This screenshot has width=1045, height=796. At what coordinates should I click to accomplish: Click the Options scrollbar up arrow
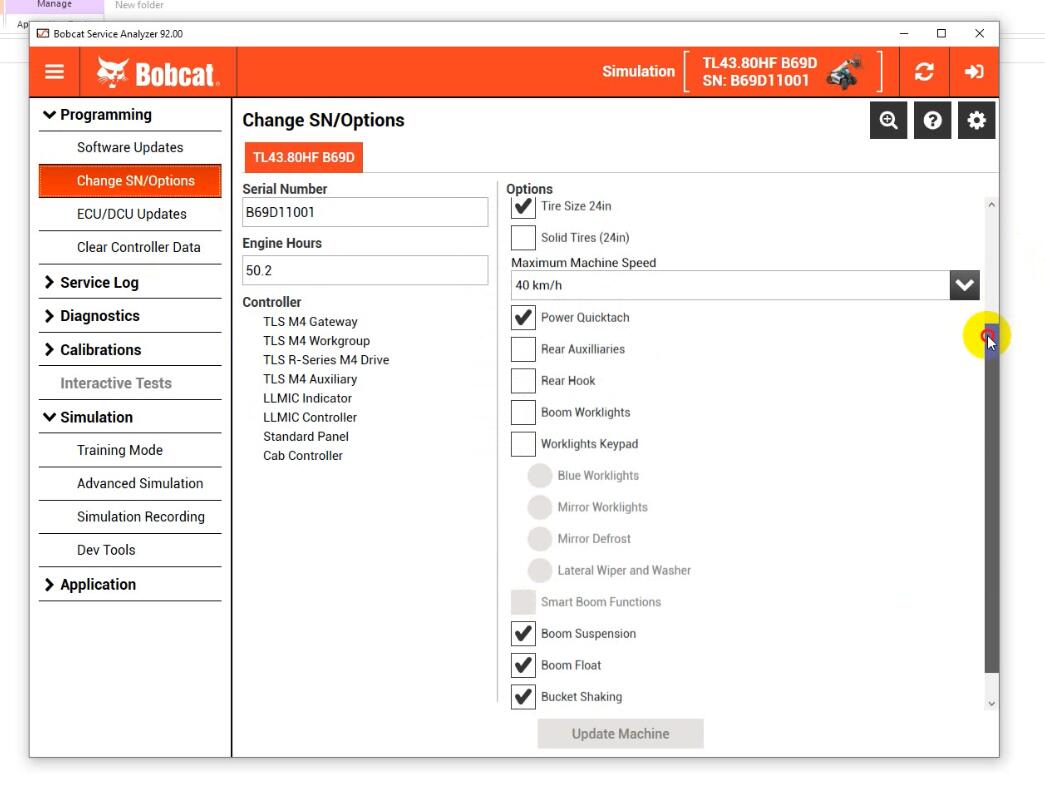pos(992,205)
